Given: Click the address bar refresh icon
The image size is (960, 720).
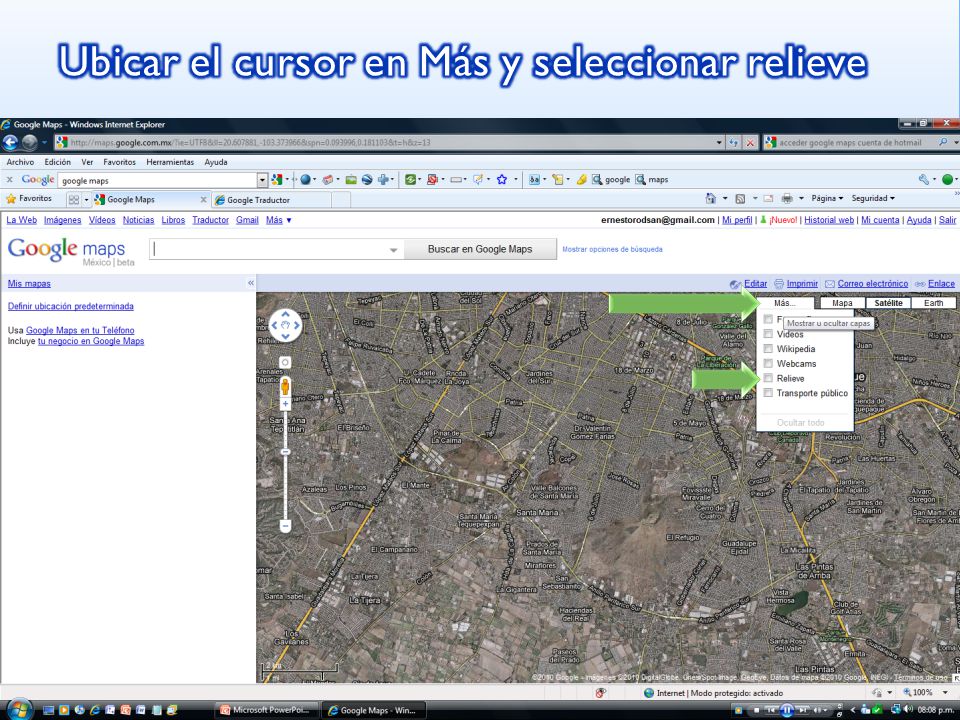Looking at the screenshot, I should coord(733,143).
